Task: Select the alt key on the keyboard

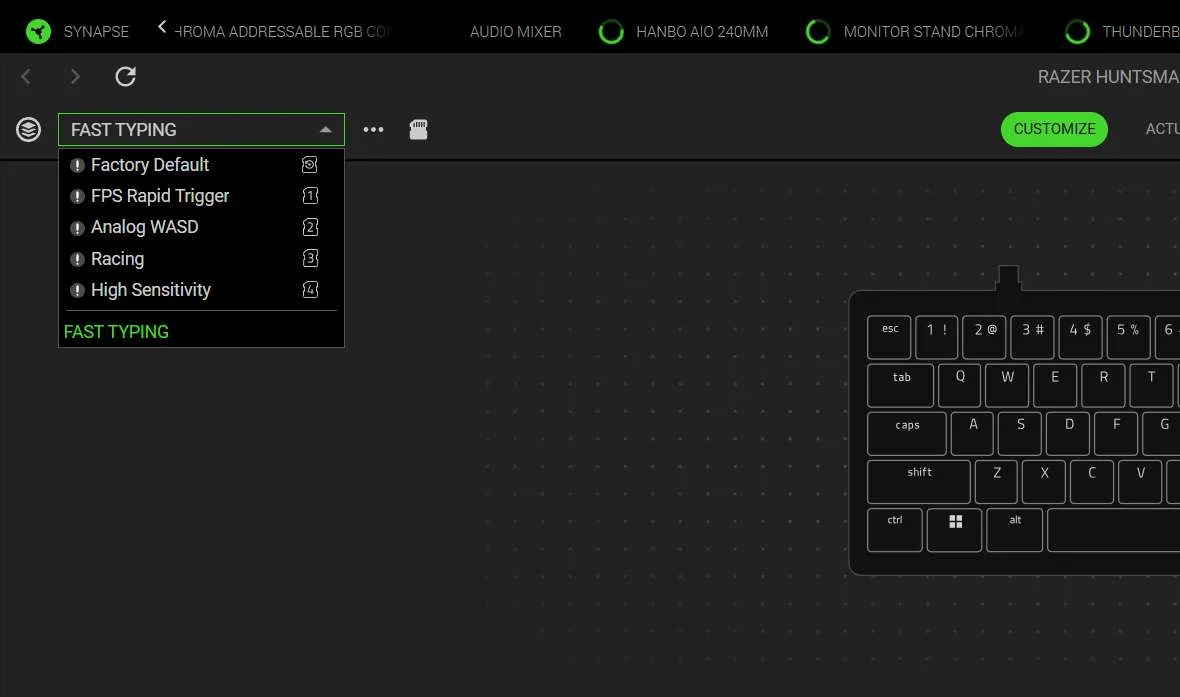Action: [1014, 530]
